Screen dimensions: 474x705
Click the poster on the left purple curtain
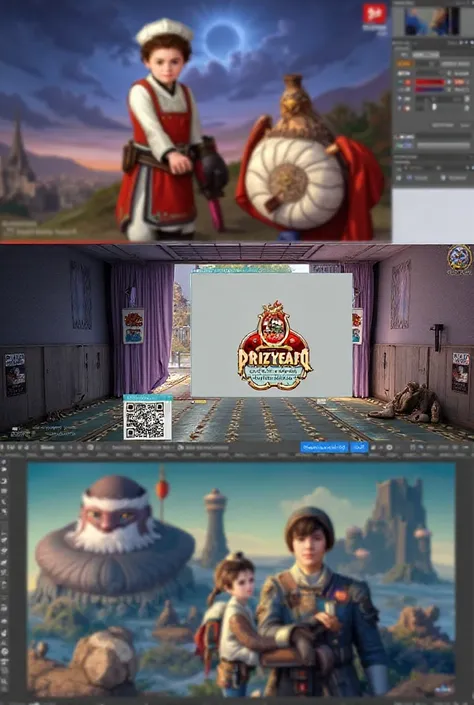(134, 326)
